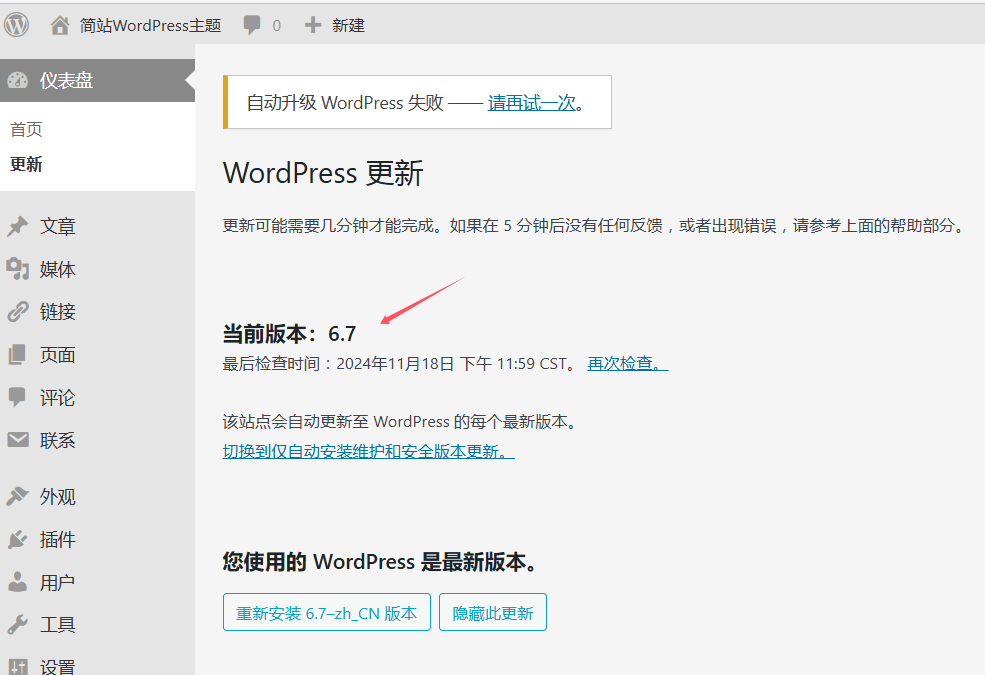
Task: Click the 最后检查时间 timestamp text
Action: pos(399,364)
